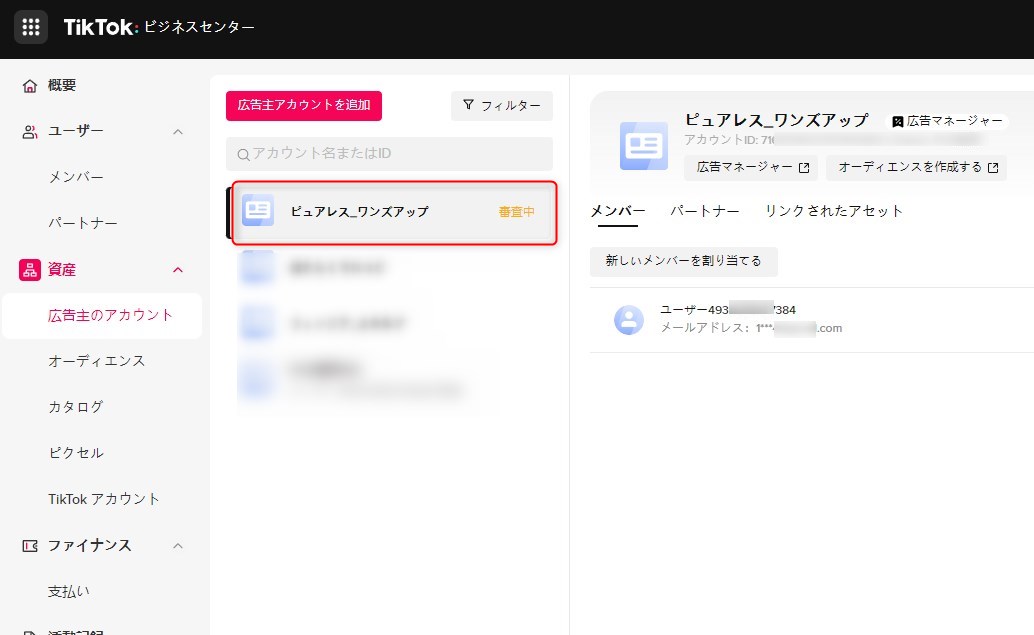Click the ファイナンス wallet icon
This screenshot has width=1034, height=635.
click(30, 545)
